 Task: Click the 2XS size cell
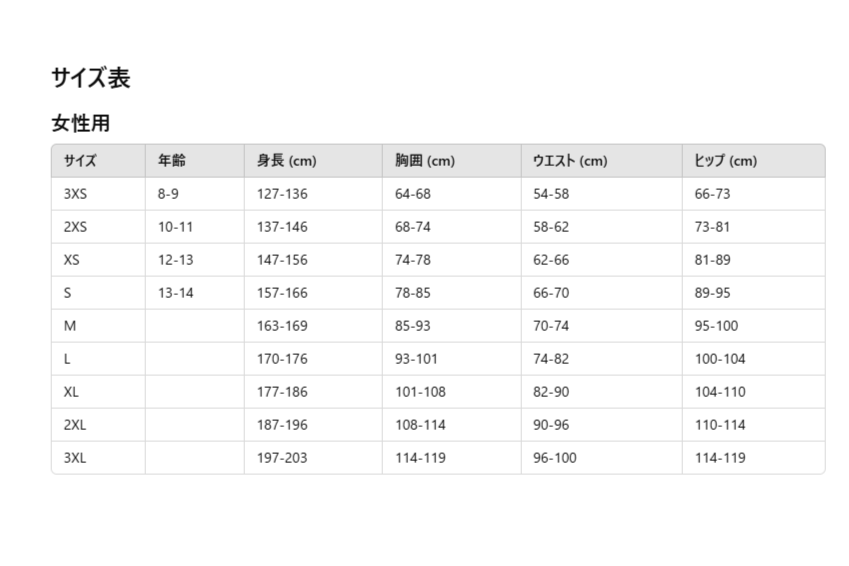point(75,227)
